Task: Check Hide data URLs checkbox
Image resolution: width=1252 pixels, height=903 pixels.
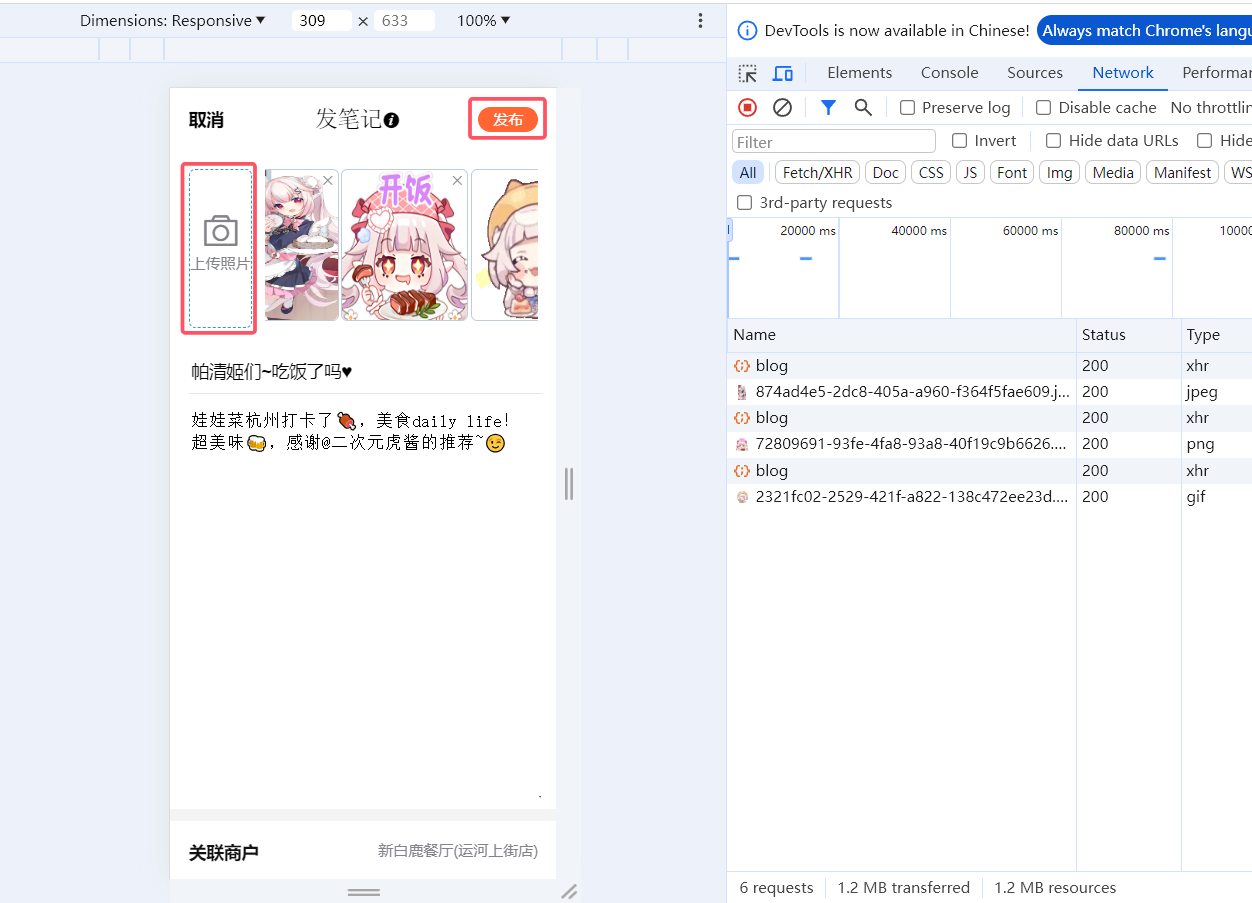Action: (1053, 141)
